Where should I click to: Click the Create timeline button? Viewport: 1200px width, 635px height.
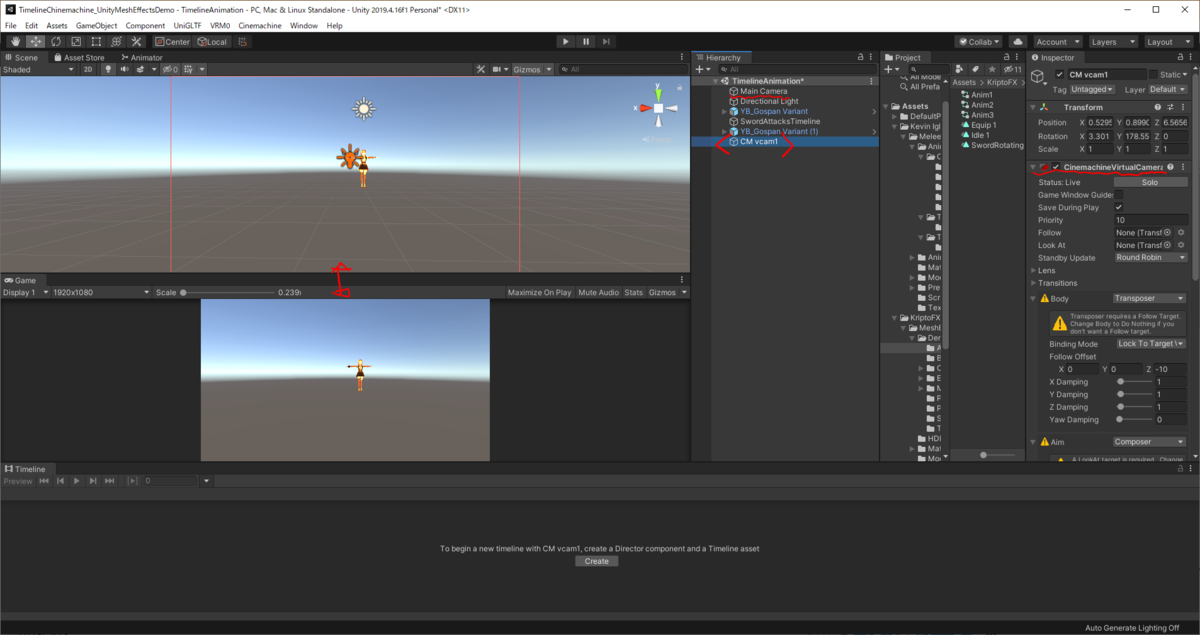coord(596,561)
